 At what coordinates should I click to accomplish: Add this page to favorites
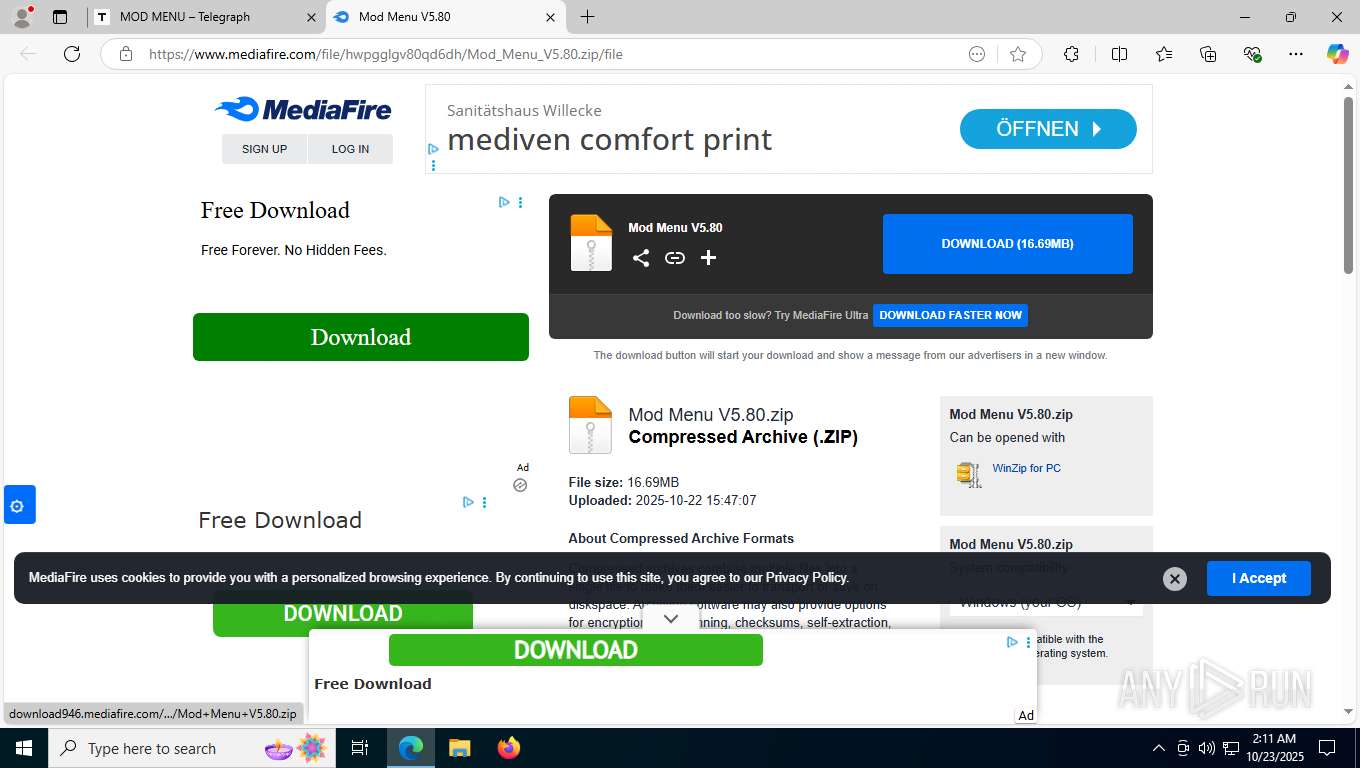(x=1018, y=54)
